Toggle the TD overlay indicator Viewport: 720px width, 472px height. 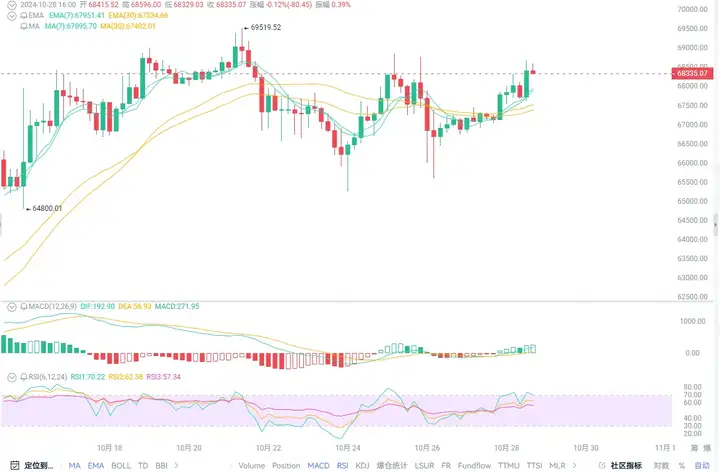143,466
